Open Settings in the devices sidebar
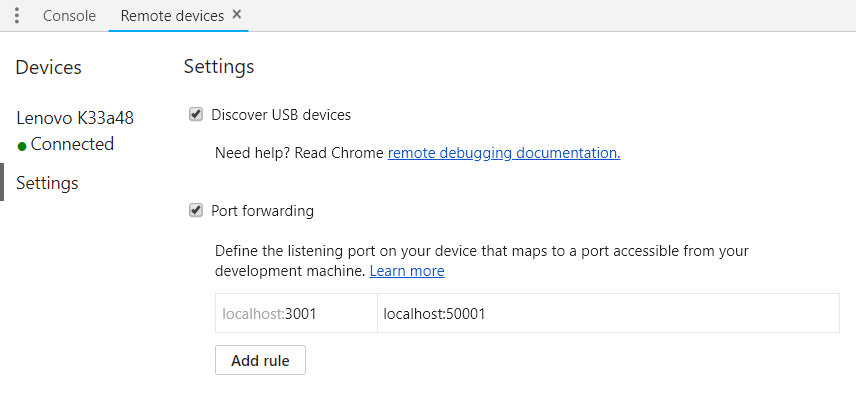 tap(47, 183)
